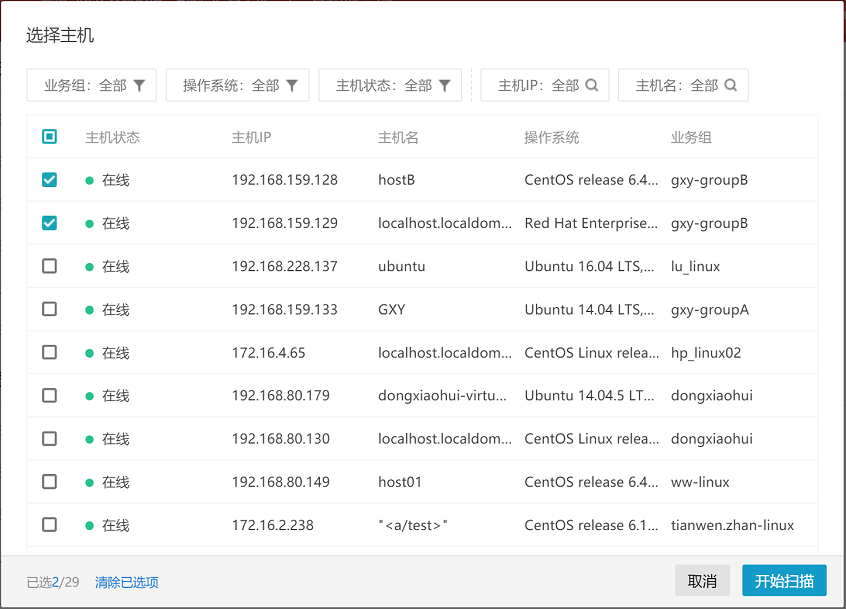Uncheck the hostB row checkbox
Viewport: 846px width, 609px height.
49,180
